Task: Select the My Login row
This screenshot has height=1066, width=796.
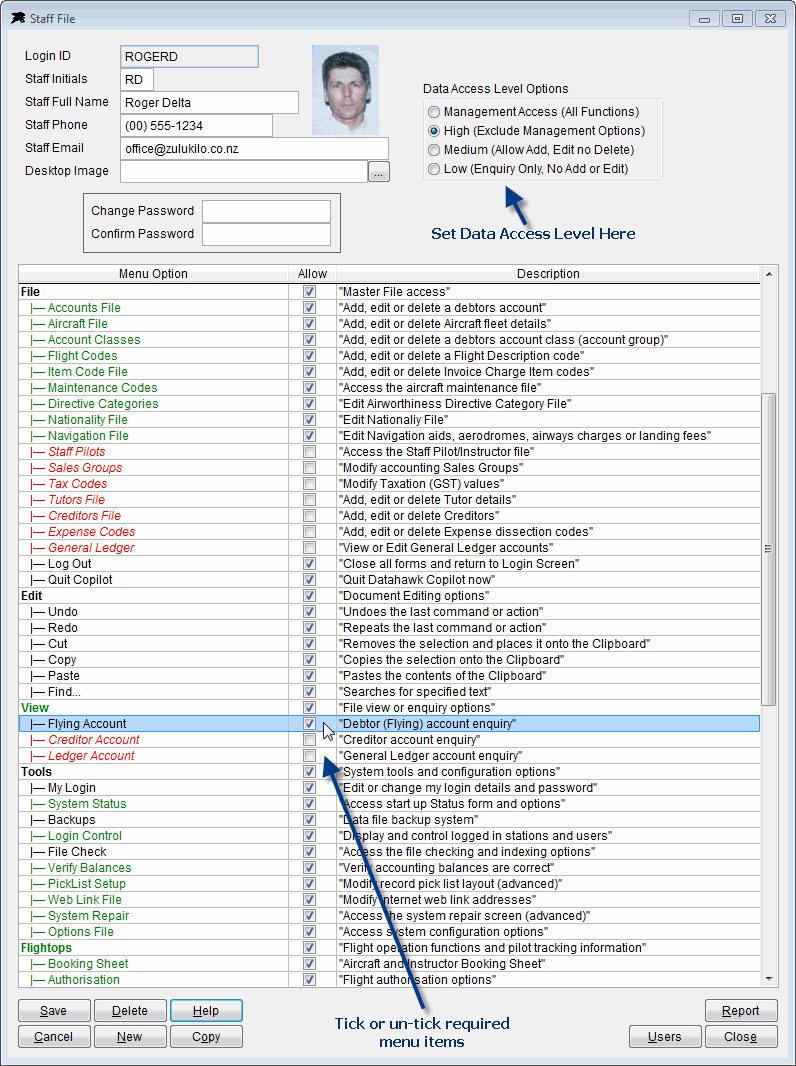Action: click(x=389, y=787)
